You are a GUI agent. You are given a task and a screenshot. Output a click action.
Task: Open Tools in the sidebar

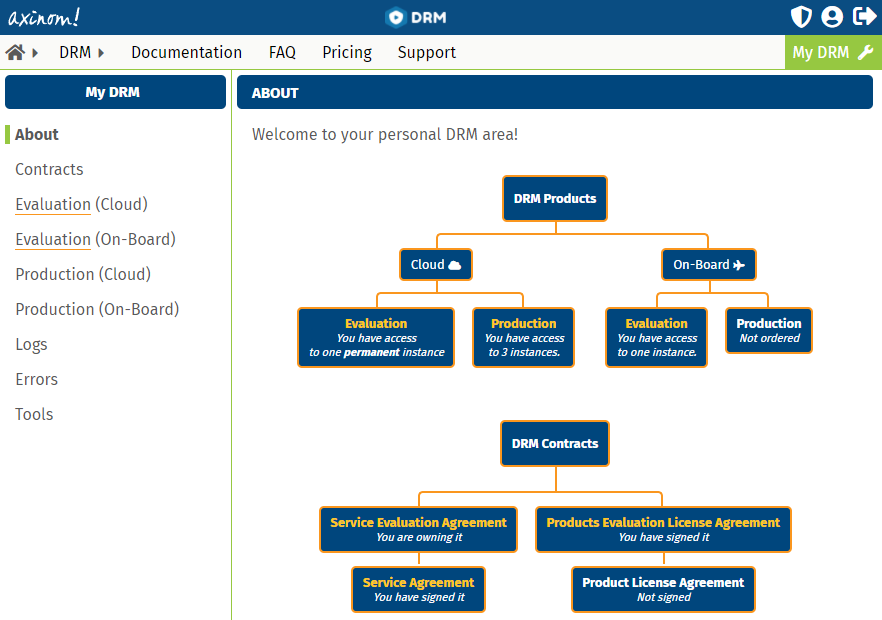(34, 414)
